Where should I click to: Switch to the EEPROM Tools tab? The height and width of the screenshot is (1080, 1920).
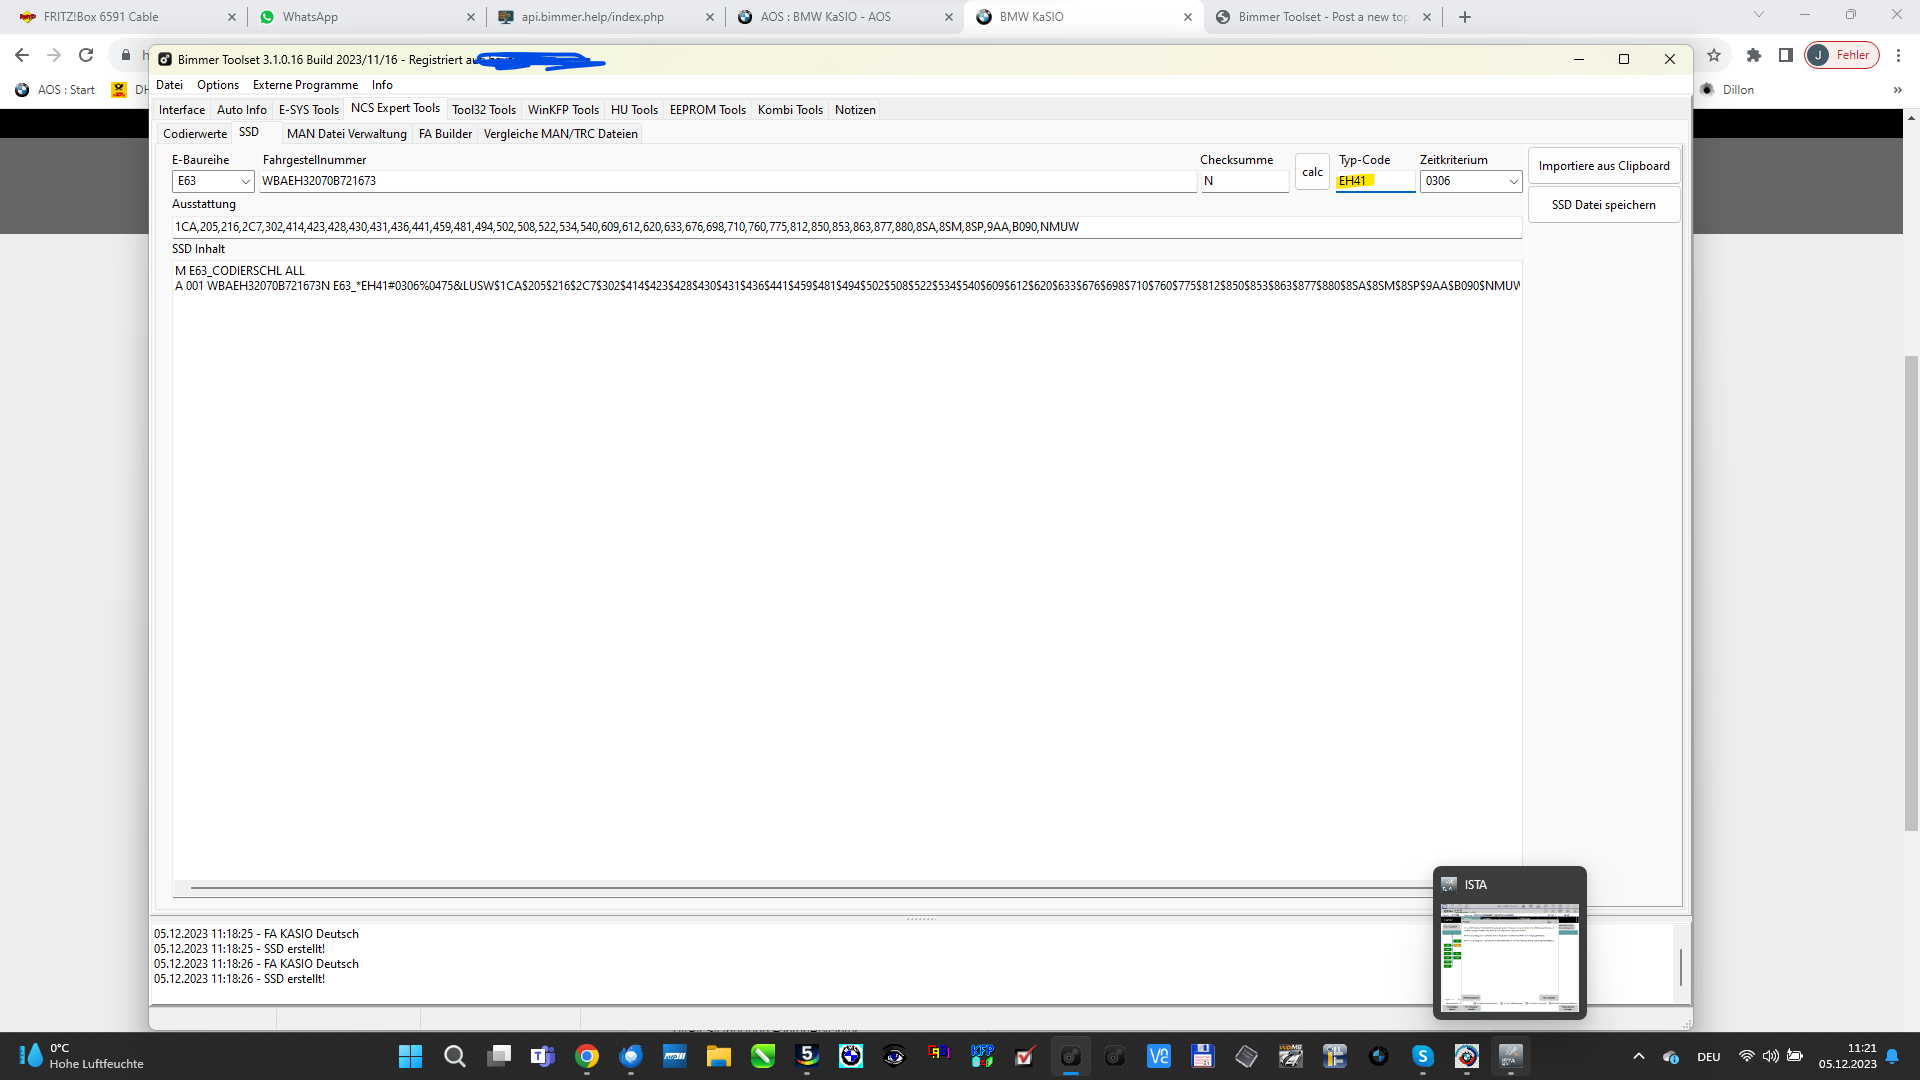[x=708, y=110]
